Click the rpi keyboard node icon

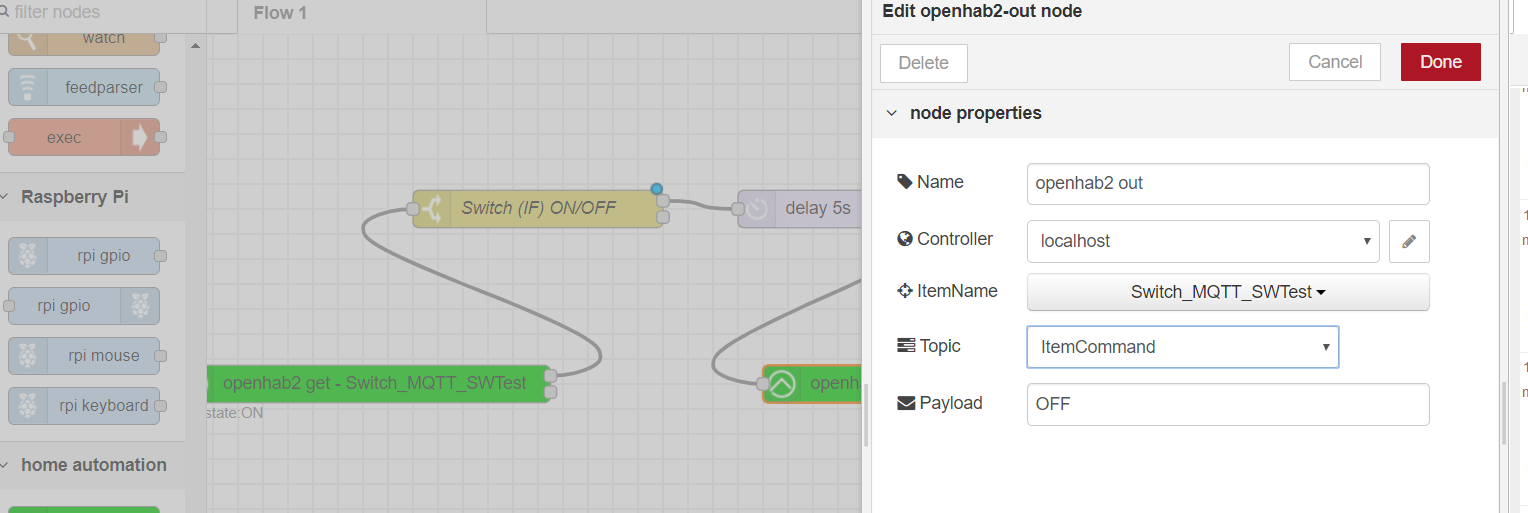[27, 406]
